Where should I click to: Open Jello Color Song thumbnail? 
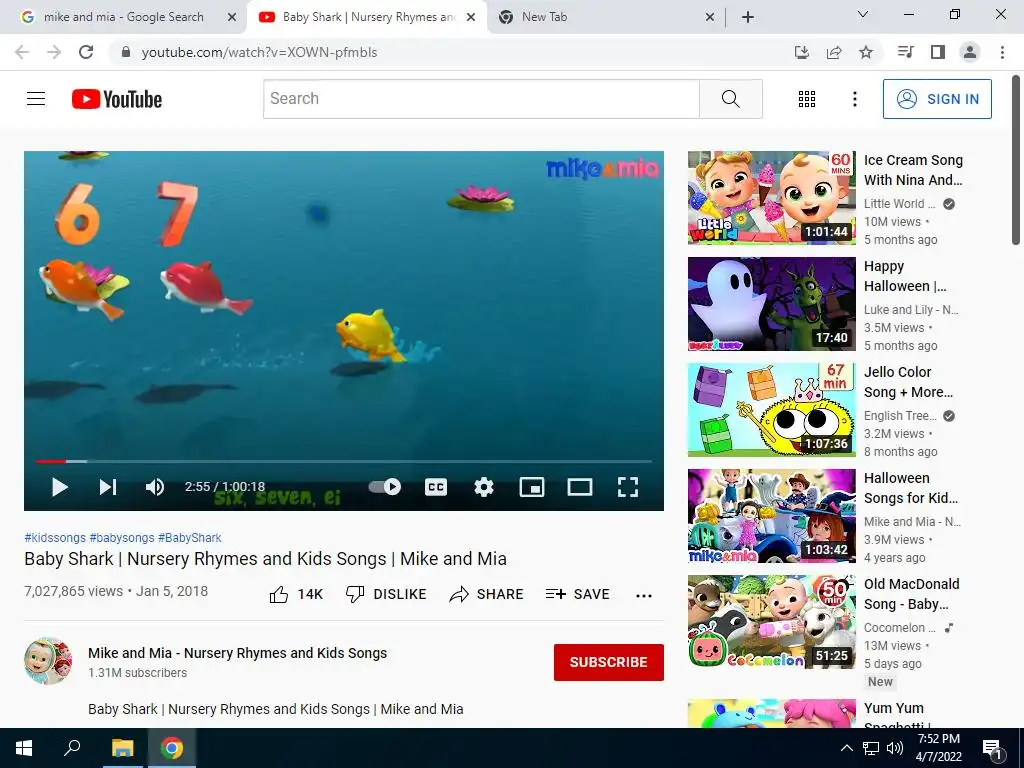coord(771,409)
